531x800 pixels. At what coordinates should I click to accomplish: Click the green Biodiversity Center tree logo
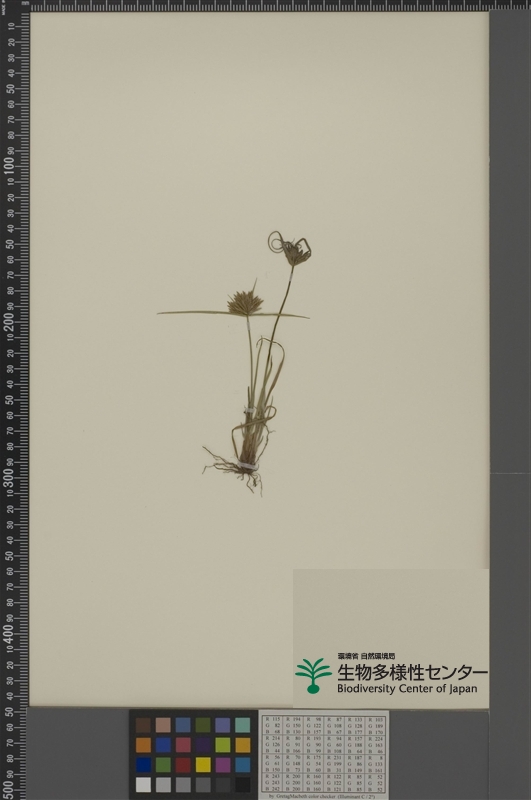313,676
